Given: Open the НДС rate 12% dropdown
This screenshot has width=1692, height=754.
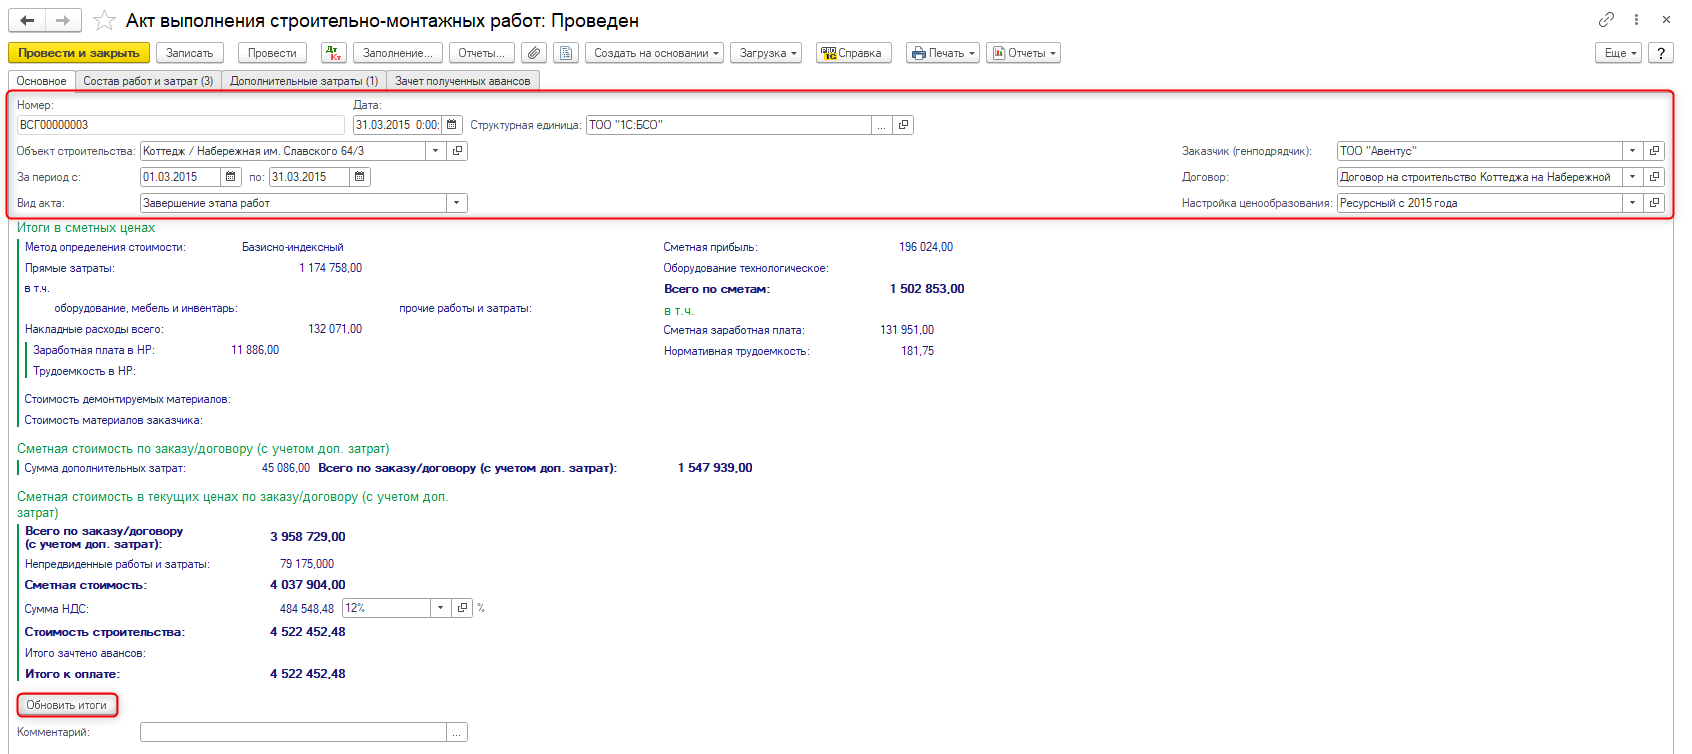Looking at the screenshot, I should [441, 608].
